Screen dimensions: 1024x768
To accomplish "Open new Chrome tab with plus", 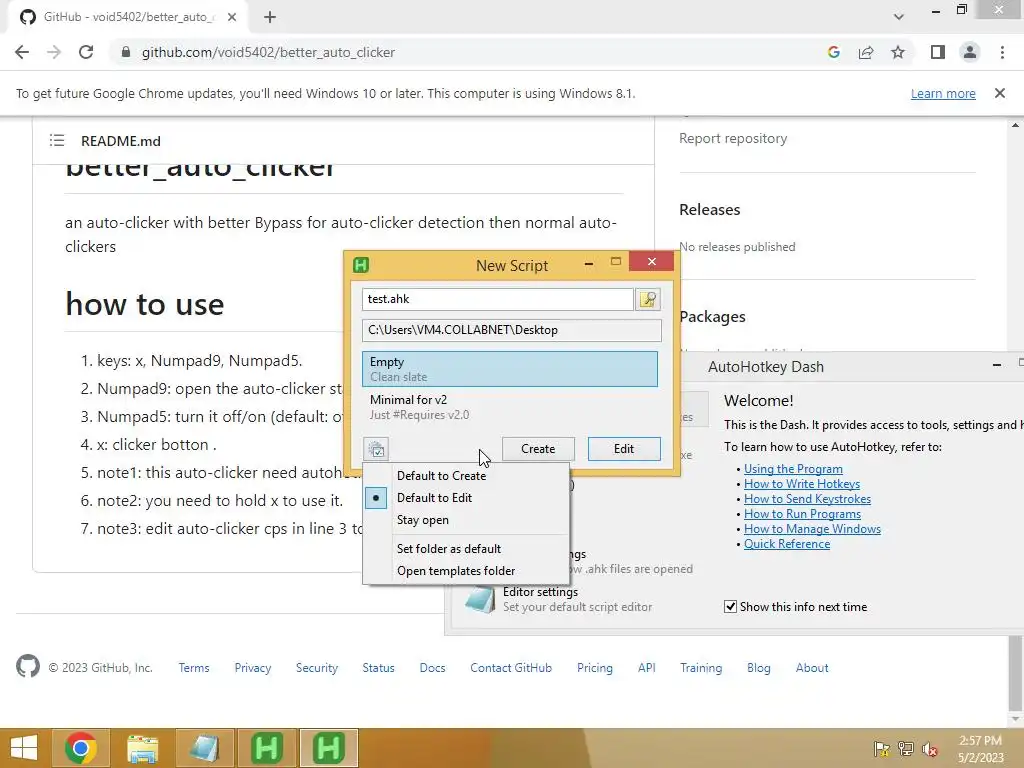I will [x=270, y=17].
